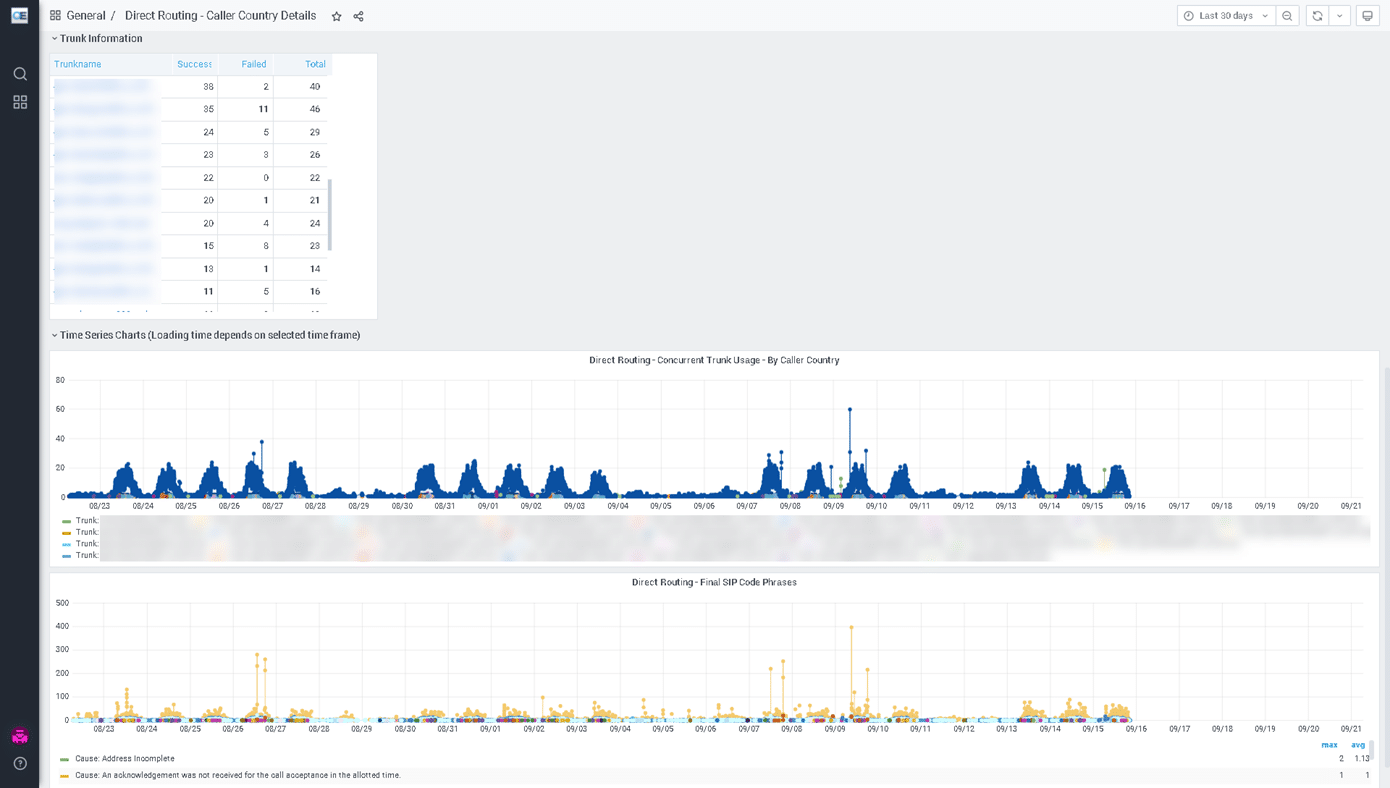This screenshot has width=1390, height=788.
Task: Go to the General folder breadcrumb
Action: point(86,16)
